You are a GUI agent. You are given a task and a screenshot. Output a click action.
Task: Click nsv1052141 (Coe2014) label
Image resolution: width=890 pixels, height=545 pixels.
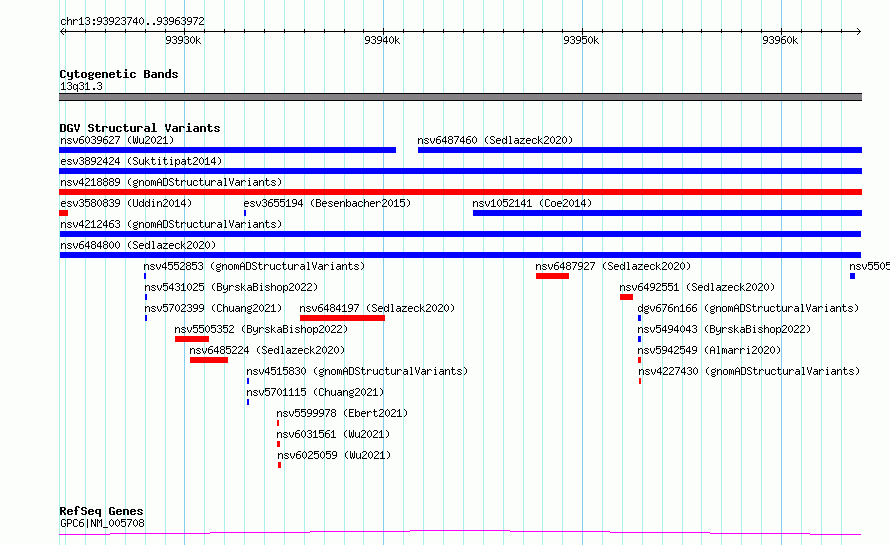(x=532, y=203)
